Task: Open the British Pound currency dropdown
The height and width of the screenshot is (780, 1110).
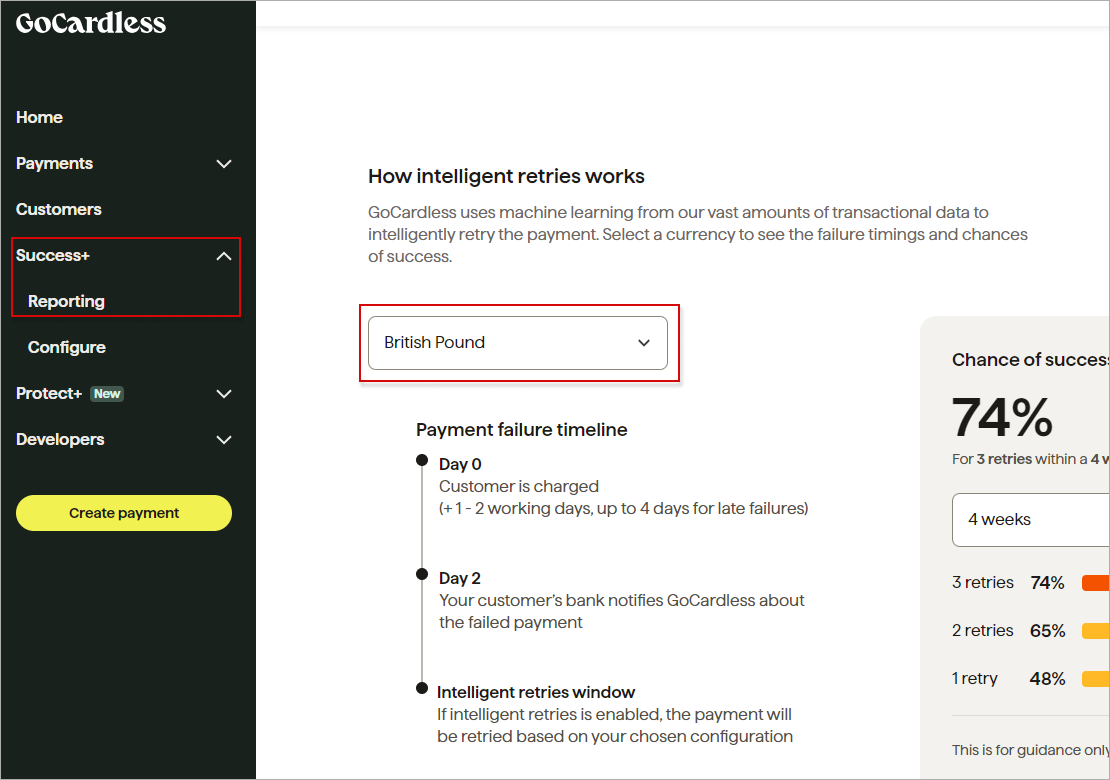Action: (x=517, y=343)
